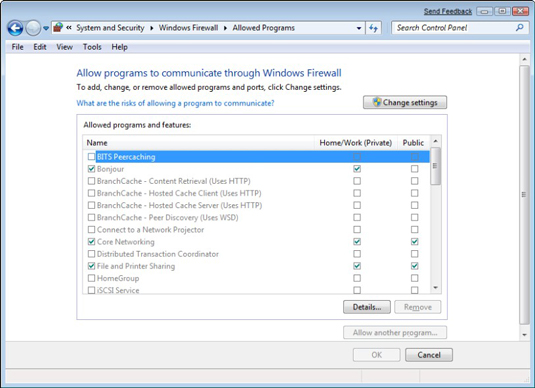535x388 pixels.
Task: Toggle Bonjour Home/Work (Private) checkbox
Action: coord(357,169)
